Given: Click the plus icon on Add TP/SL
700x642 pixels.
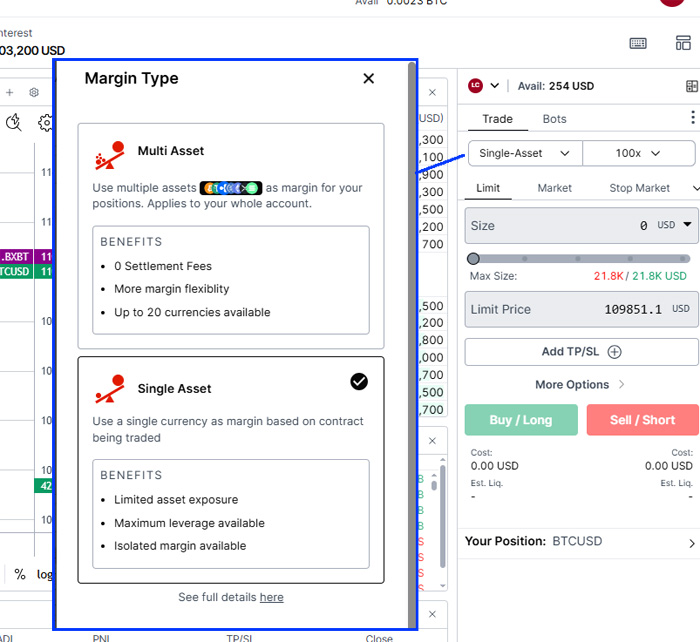Looking at the screenshot, I should pos(615,352).
